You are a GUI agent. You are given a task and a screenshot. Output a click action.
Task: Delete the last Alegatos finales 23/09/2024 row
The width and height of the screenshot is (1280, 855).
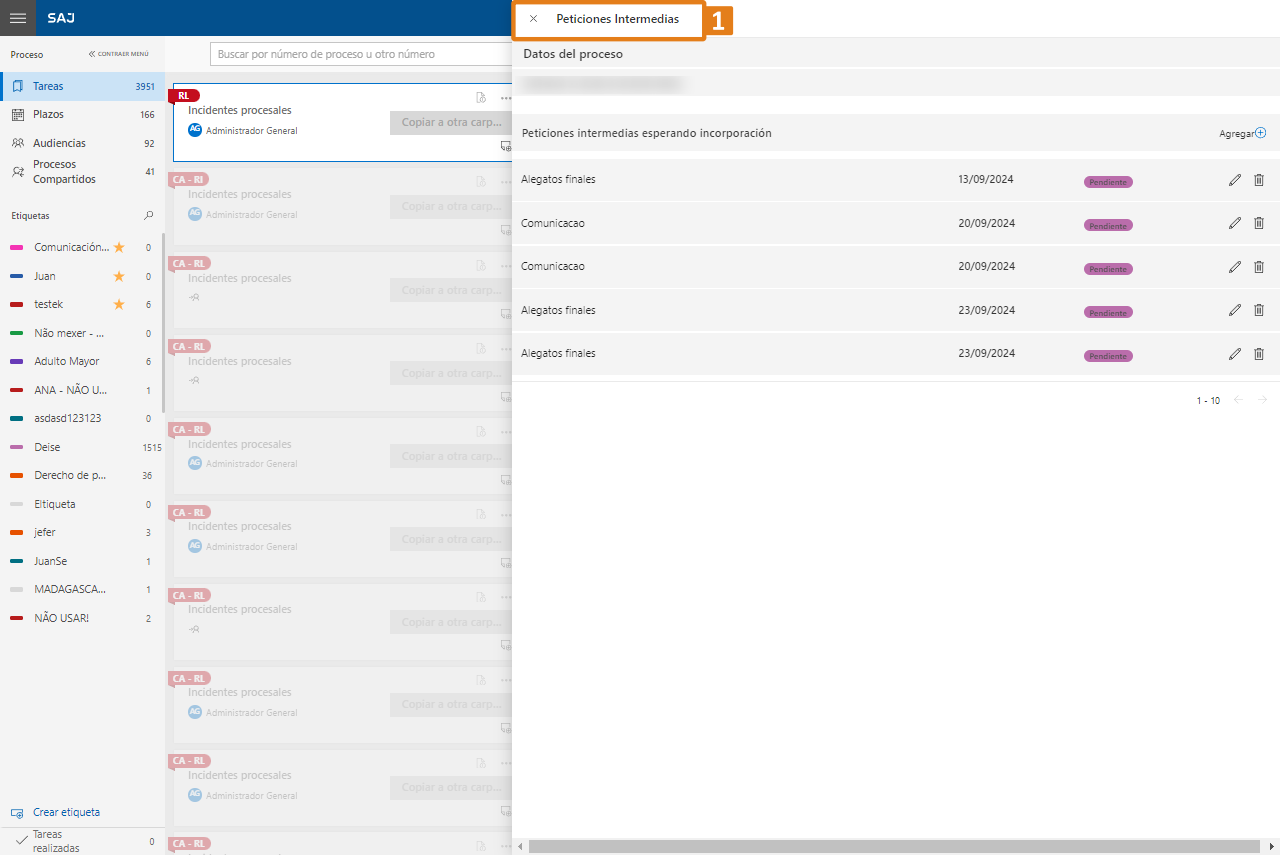(1259, 354)
